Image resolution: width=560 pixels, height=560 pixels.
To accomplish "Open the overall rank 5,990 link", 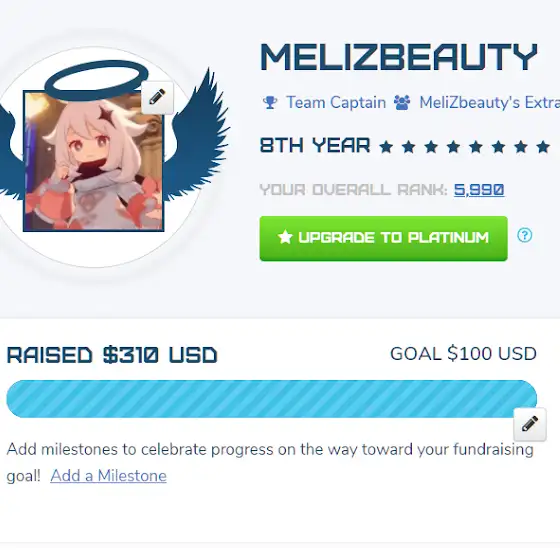I will point(479,190).
